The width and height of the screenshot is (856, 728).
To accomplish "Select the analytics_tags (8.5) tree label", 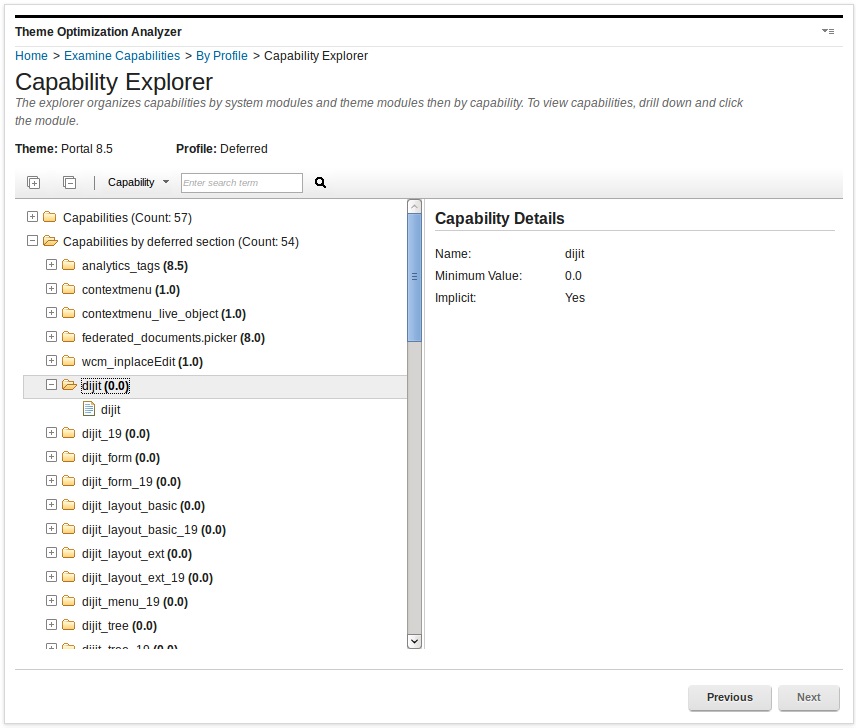I will coord(135,266).
